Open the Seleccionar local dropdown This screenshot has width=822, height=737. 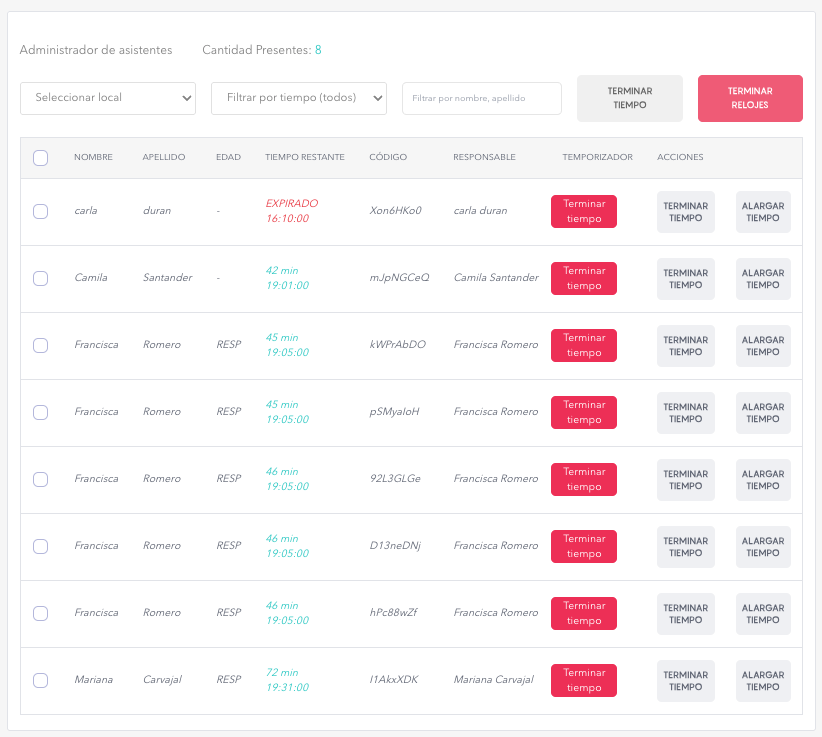108,98
